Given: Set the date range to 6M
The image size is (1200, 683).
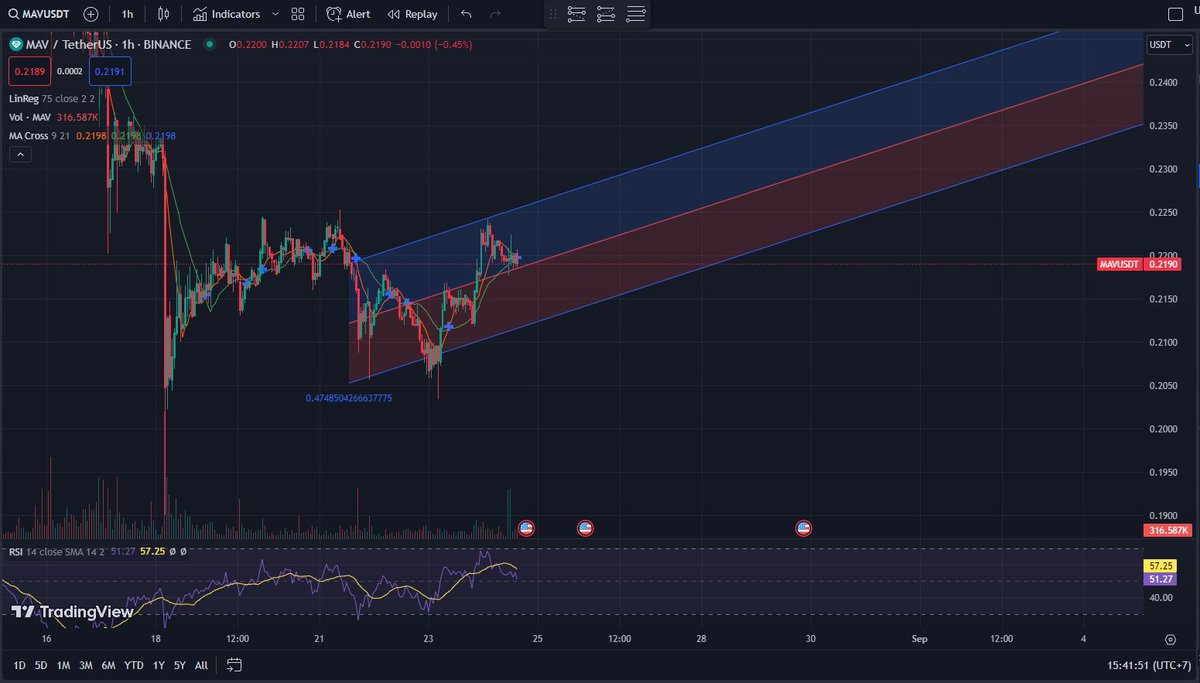Looking at the screenshot, I should [109, 665].
